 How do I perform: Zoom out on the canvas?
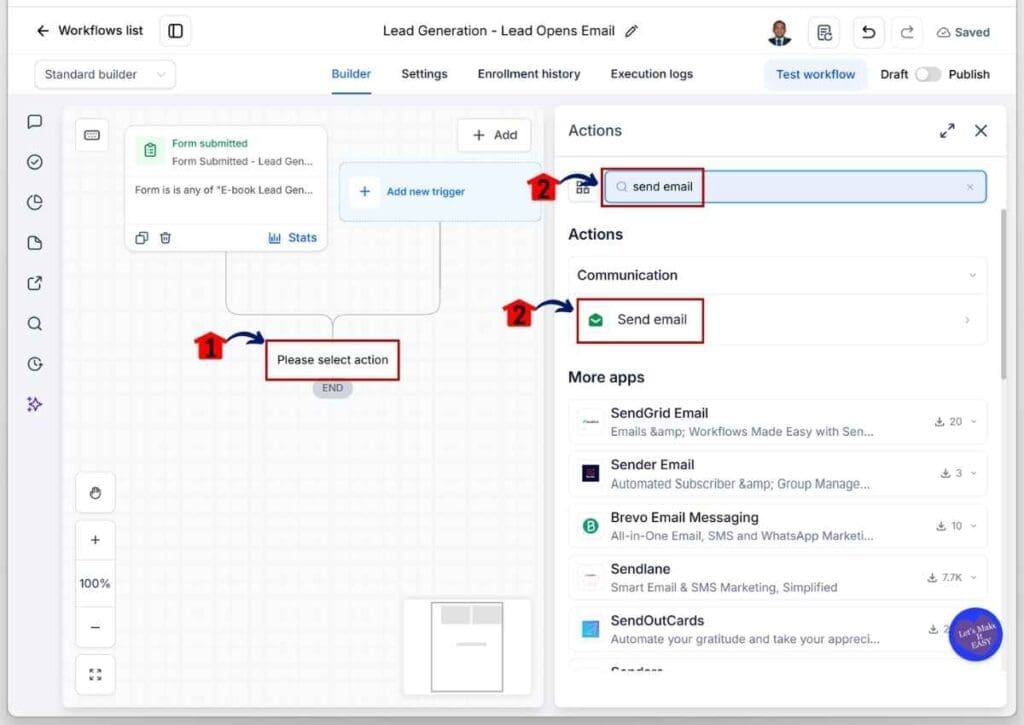pos(95,627)
